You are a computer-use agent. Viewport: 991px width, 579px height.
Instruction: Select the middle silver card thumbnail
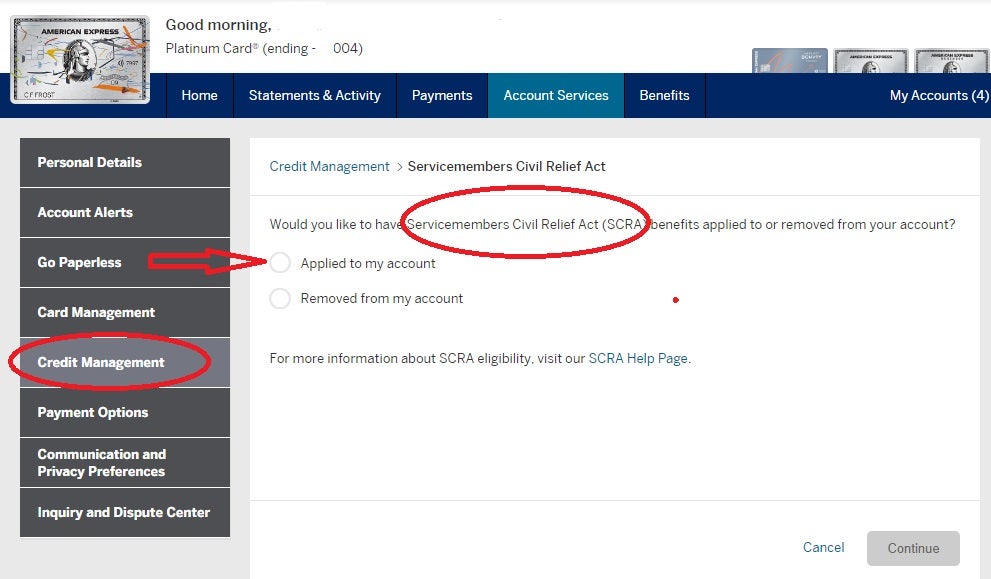pyautogui.click(x=871, y=61)
